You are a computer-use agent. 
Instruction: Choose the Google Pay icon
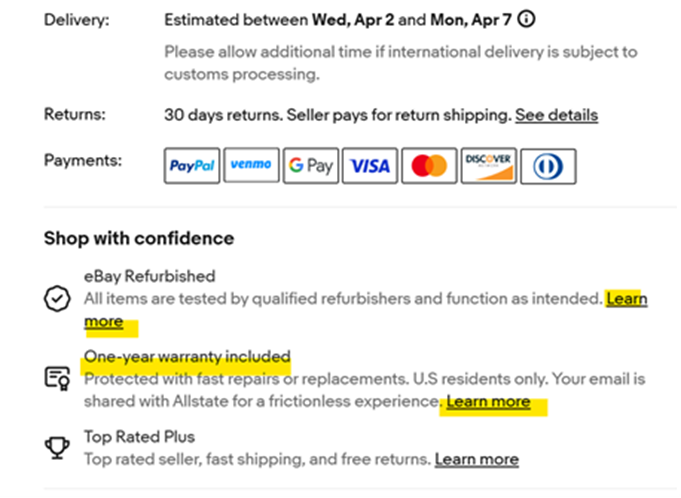309,166
